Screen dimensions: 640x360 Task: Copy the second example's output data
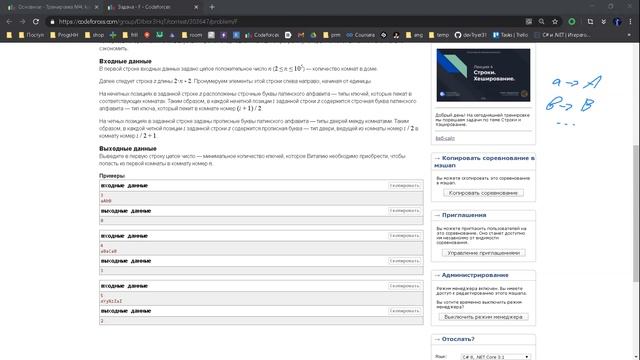(404, 261)
